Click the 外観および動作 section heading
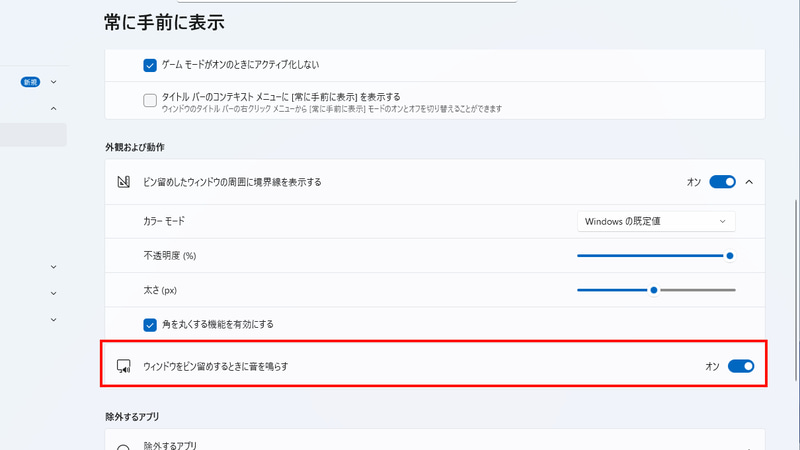 point(135,147)
